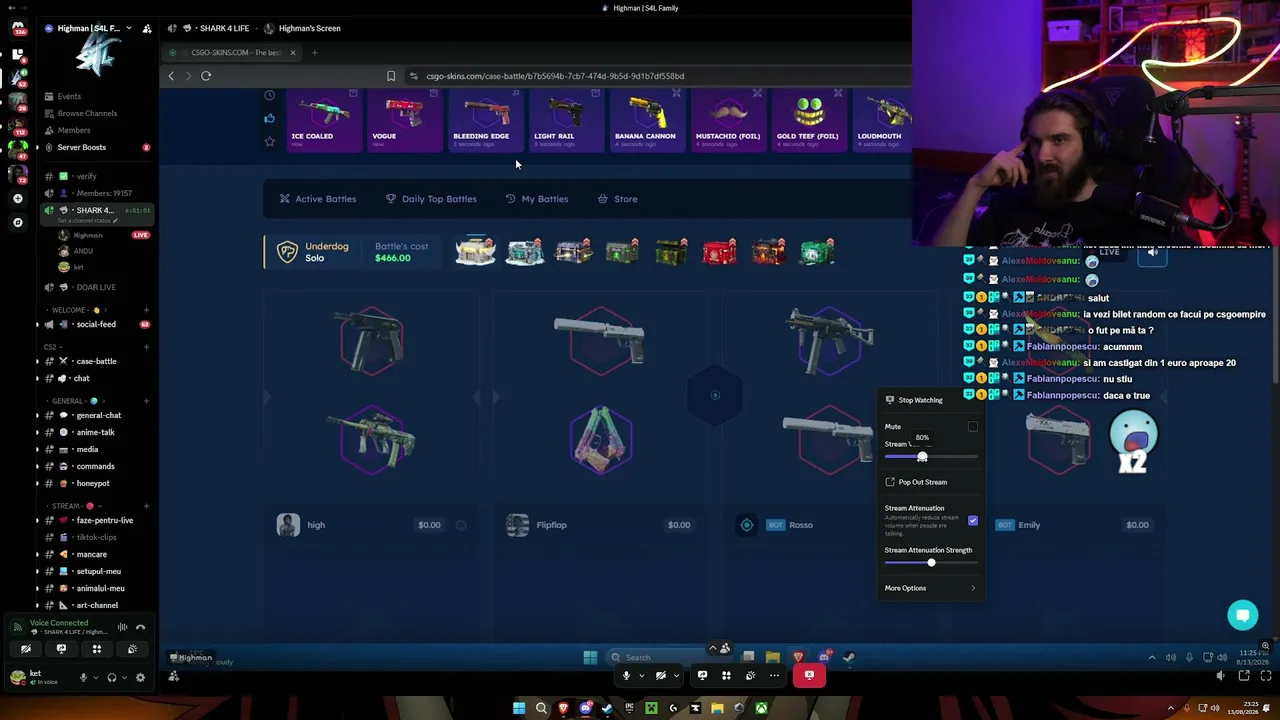
Task: Open more options ellipsis in call bar
Action: (774, 676)
